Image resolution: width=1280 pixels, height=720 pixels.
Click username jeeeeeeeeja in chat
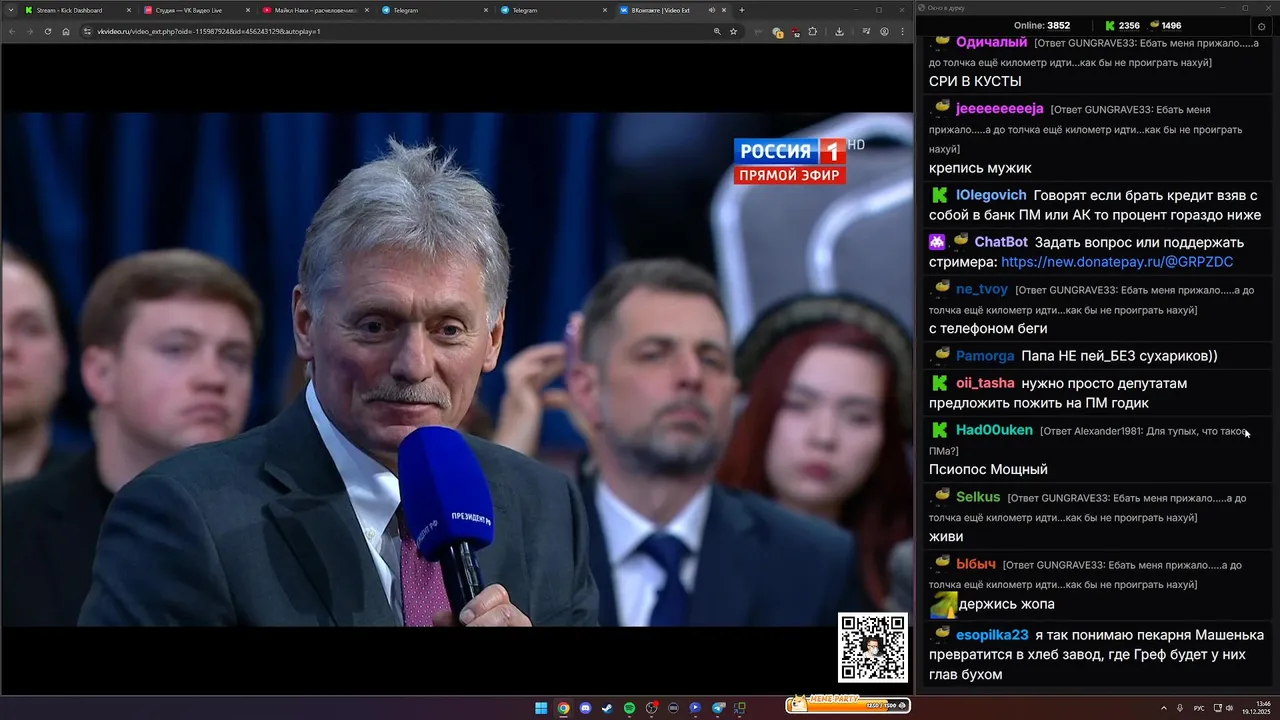(x=999, y=108)
